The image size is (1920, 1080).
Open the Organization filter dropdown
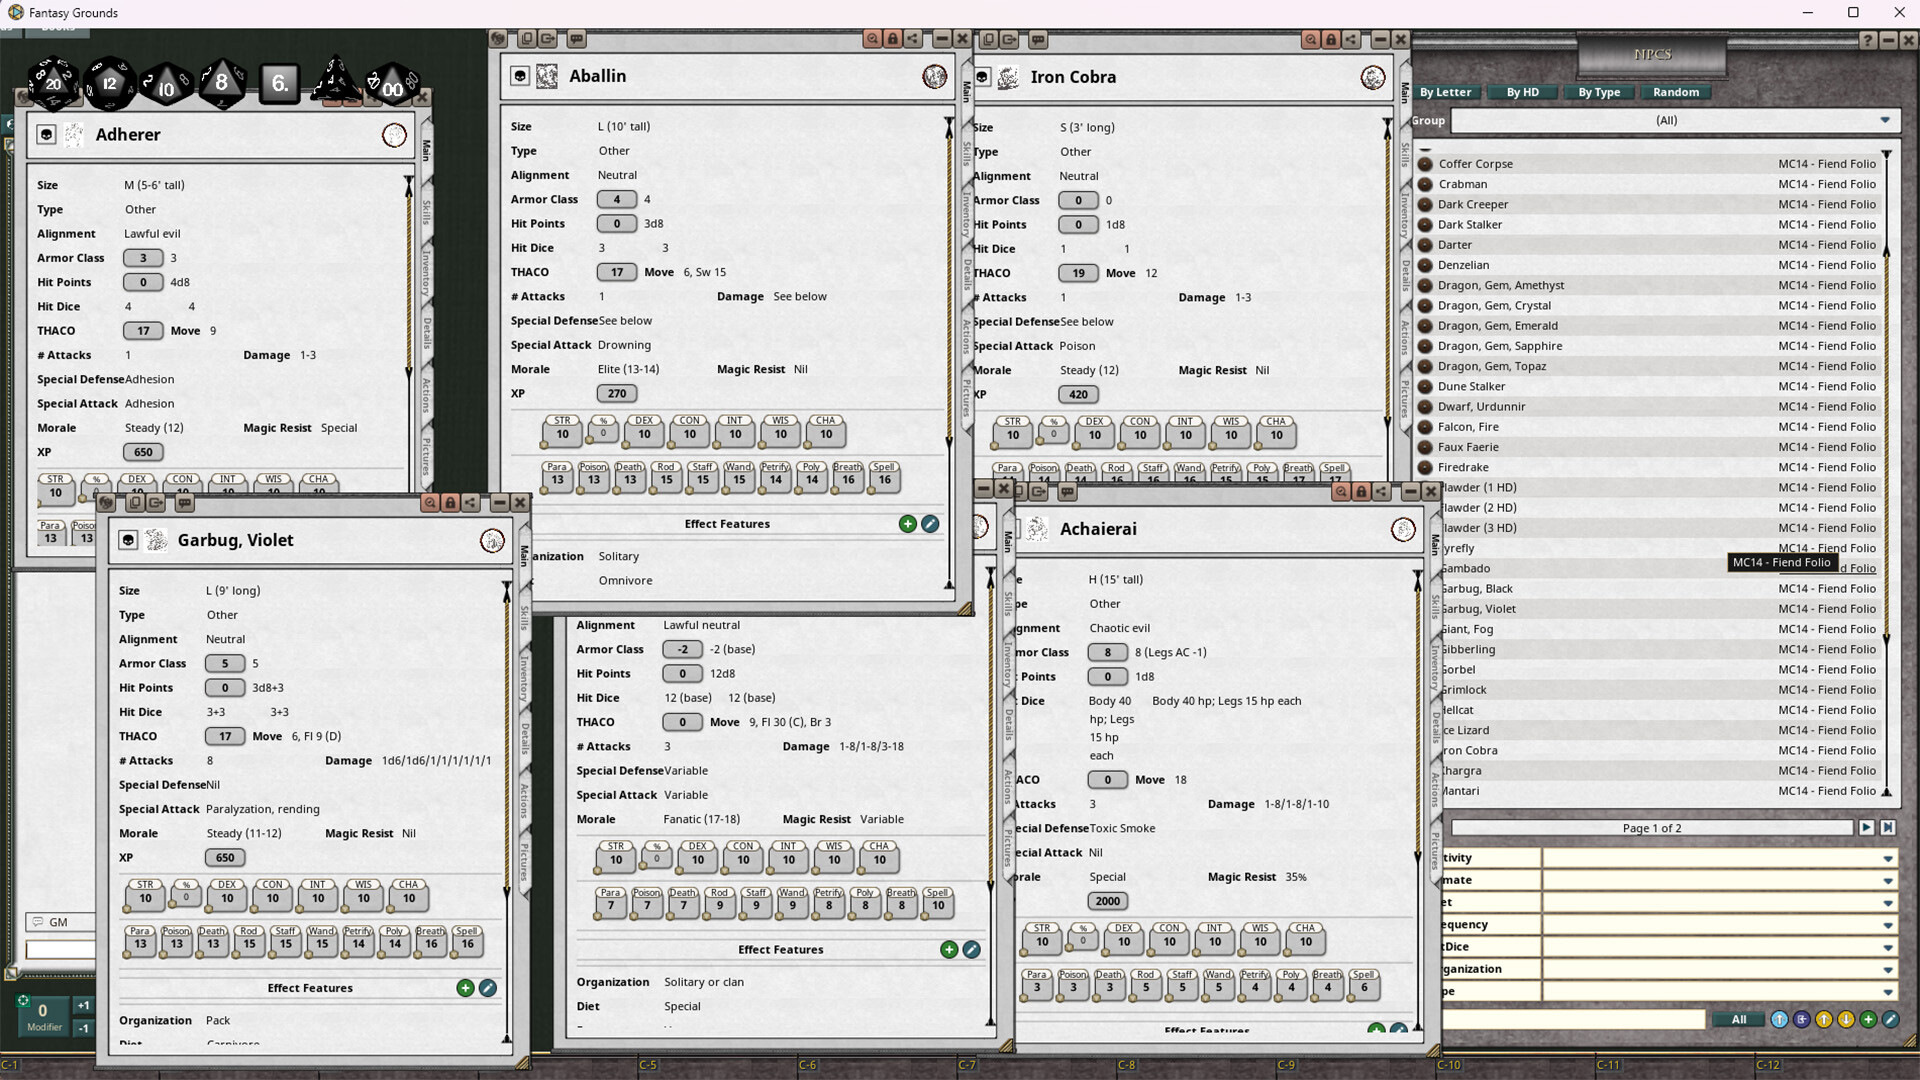pyautogui.click(x=1888, y=968)
